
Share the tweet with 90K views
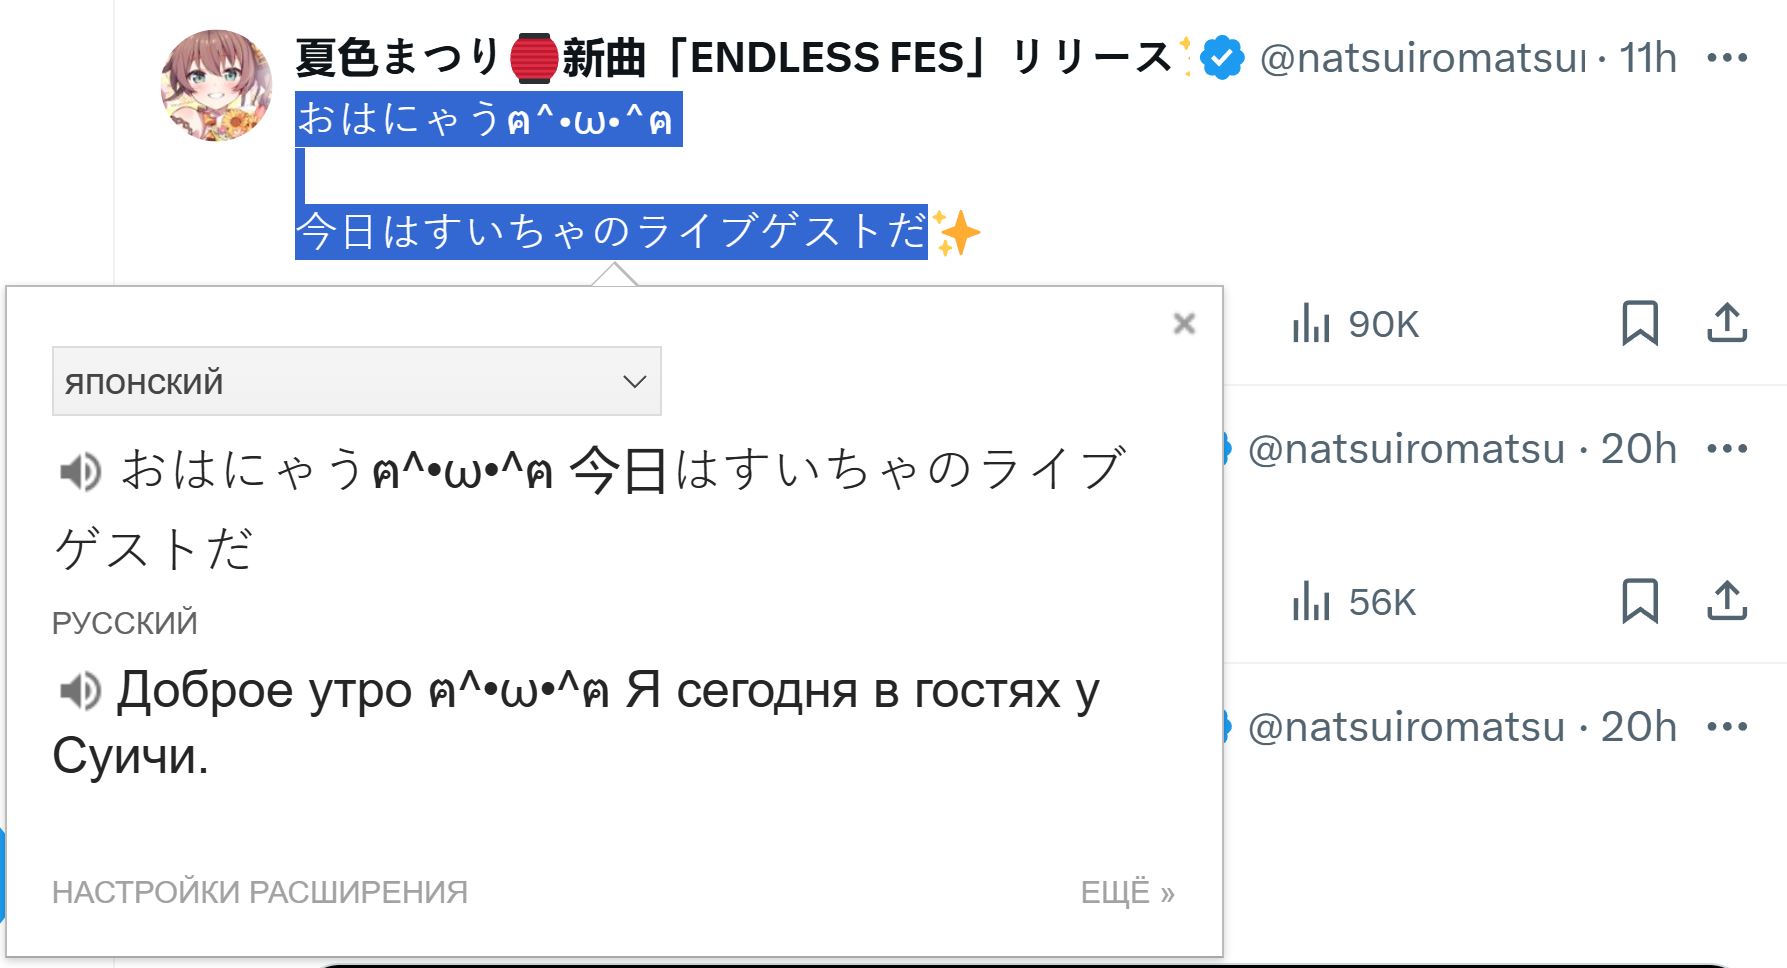tap(1726, 323)
